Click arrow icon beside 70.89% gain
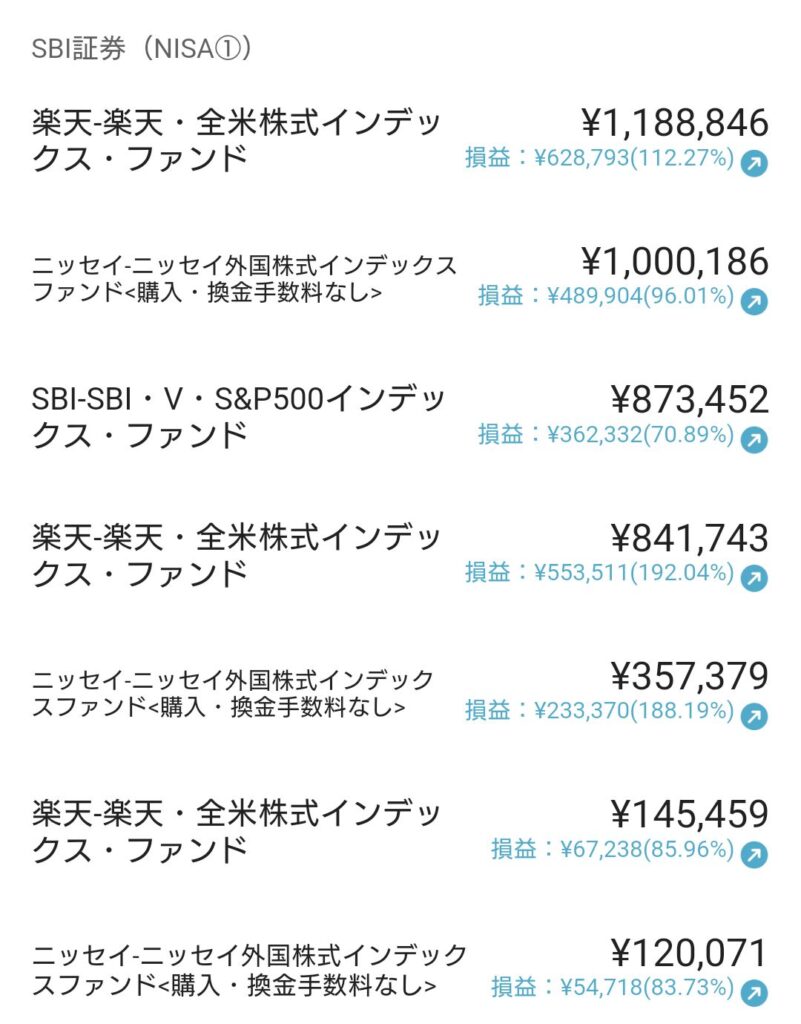The width and height of the screenshot is (801, 1024). (754, 440)
